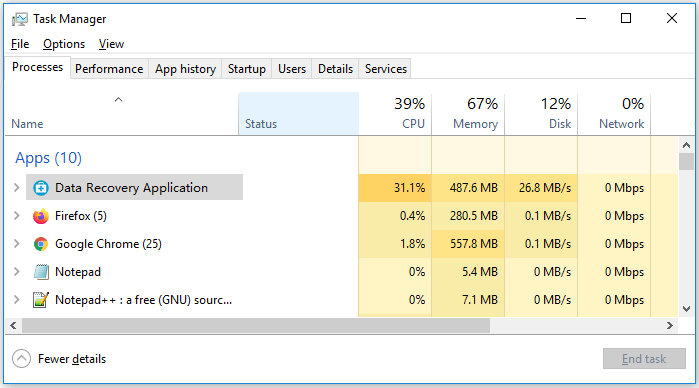The image size is (699, 388).
Task: Click the Google Chrome icon
Action: coord(41,244)
